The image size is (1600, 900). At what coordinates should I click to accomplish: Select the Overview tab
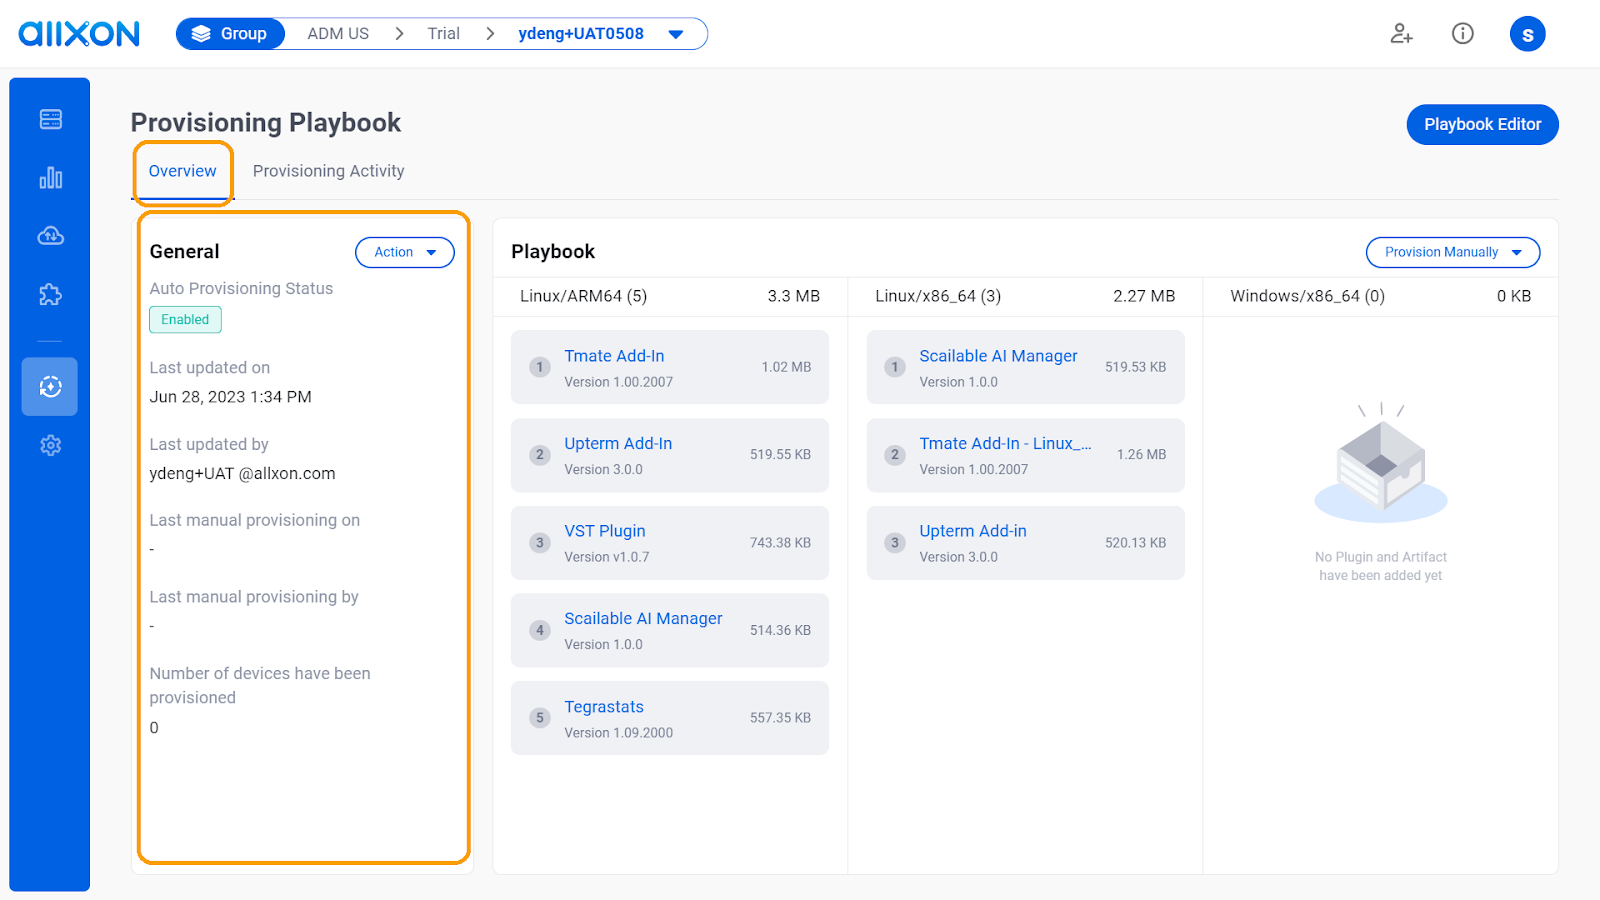point(182,171)
